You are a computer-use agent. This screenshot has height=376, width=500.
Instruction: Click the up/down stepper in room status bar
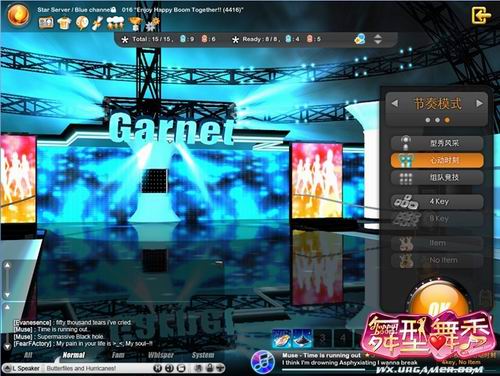[378, 39]
